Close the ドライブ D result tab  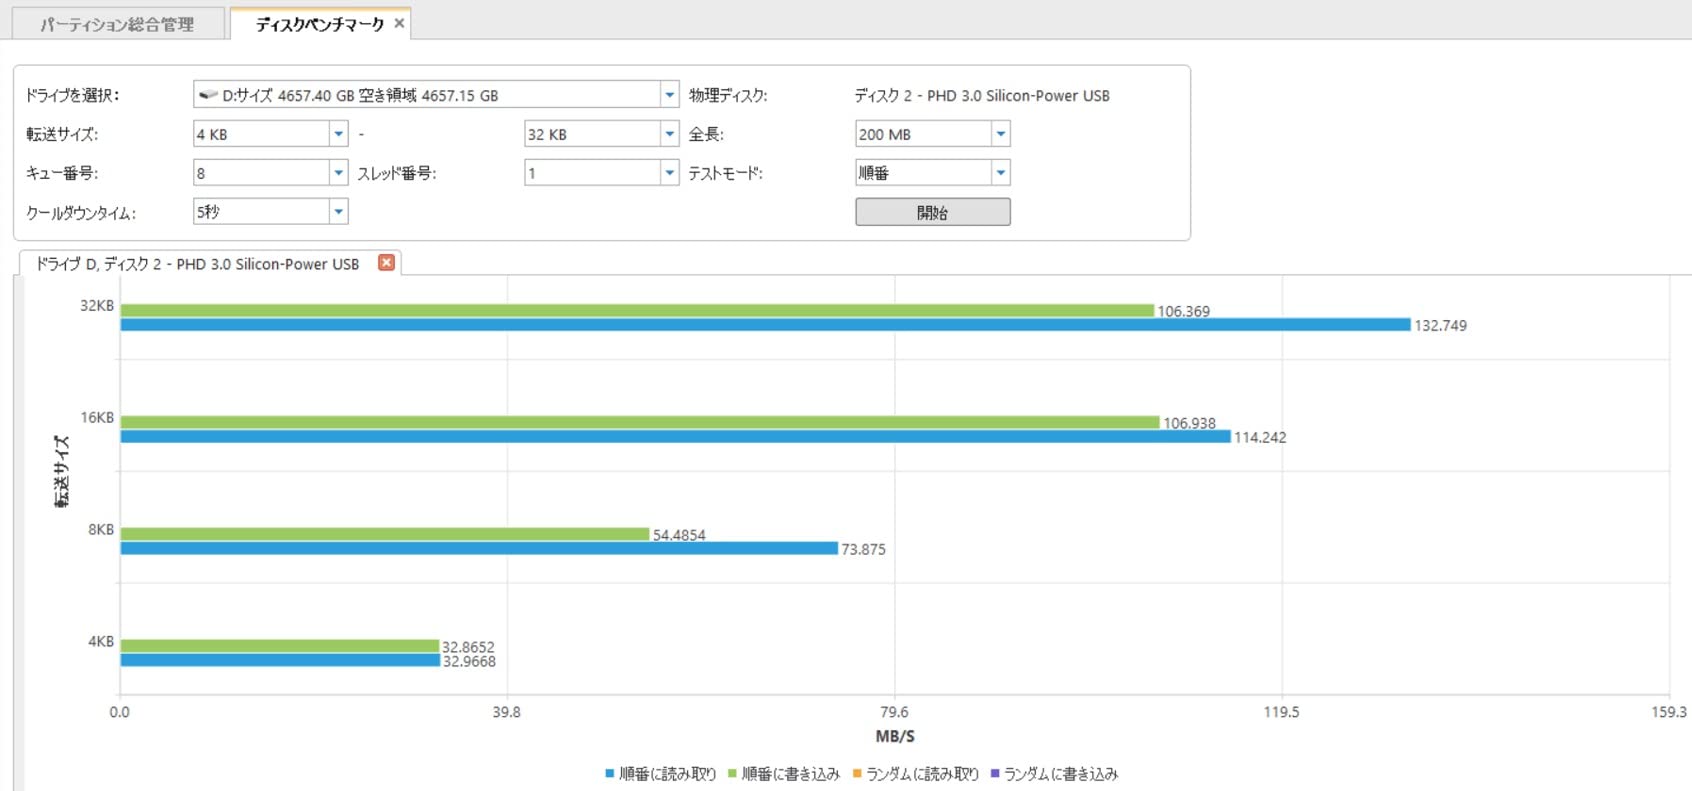[x=386, y=263]
